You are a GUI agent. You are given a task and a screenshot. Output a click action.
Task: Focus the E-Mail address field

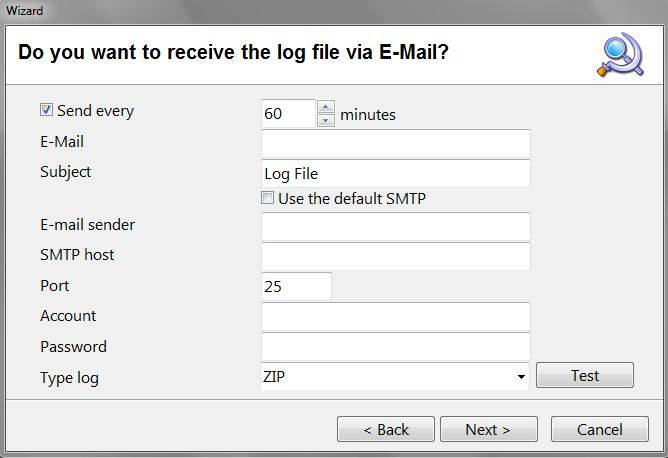pos(395,143)
